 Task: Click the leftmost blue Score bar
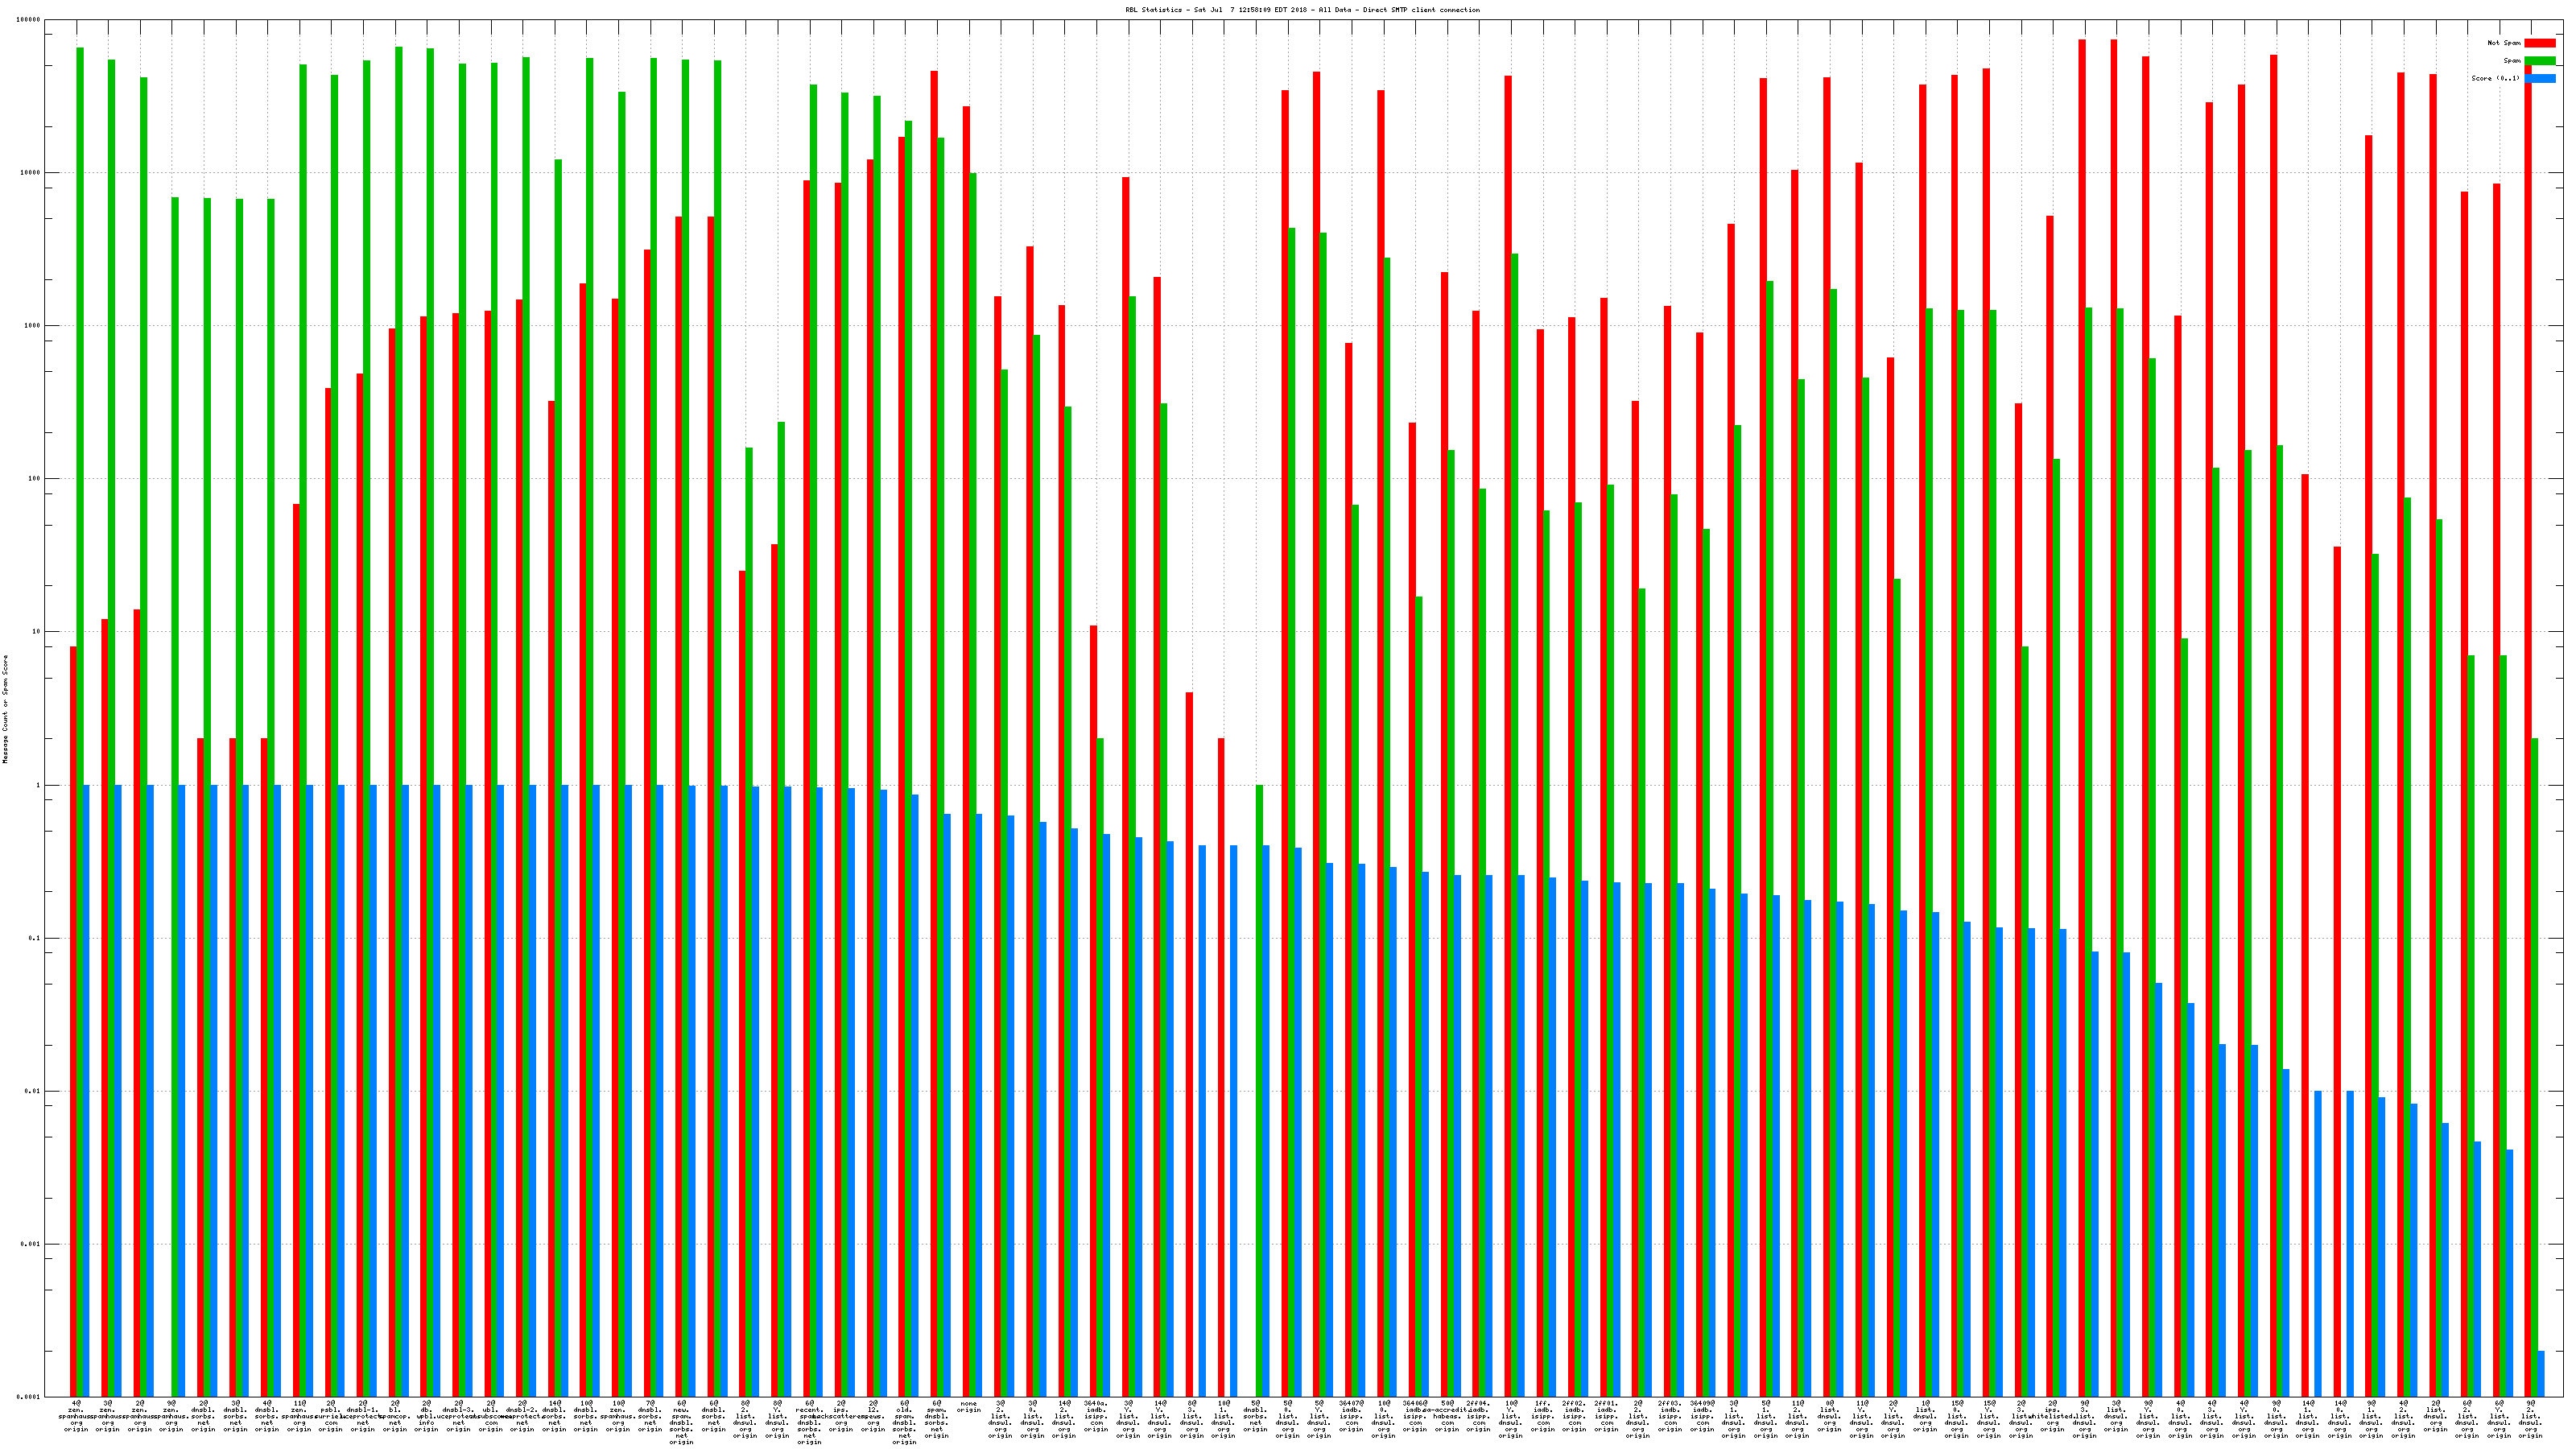pos(86,1090)
